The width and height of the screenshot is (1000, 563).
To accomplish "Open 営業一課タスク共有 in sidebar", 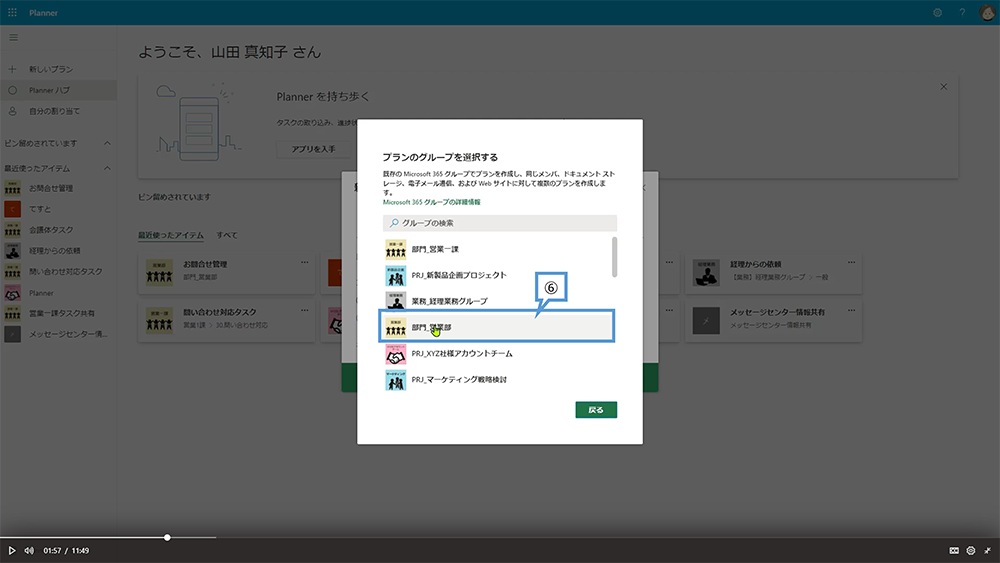I will tap(58, 313).
